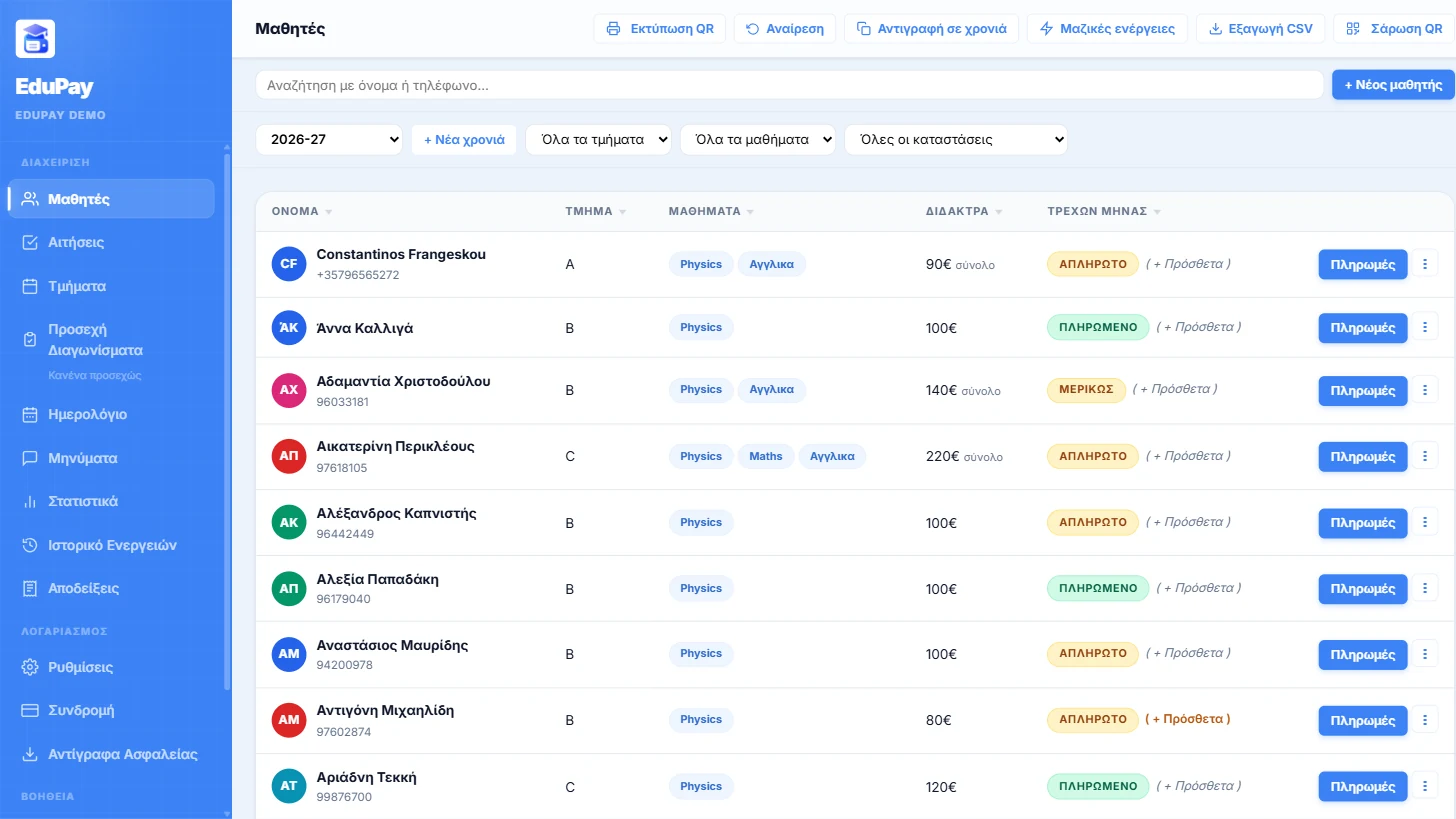Sort by ΟΝΟΜΑ column header

tap(302, 211)
